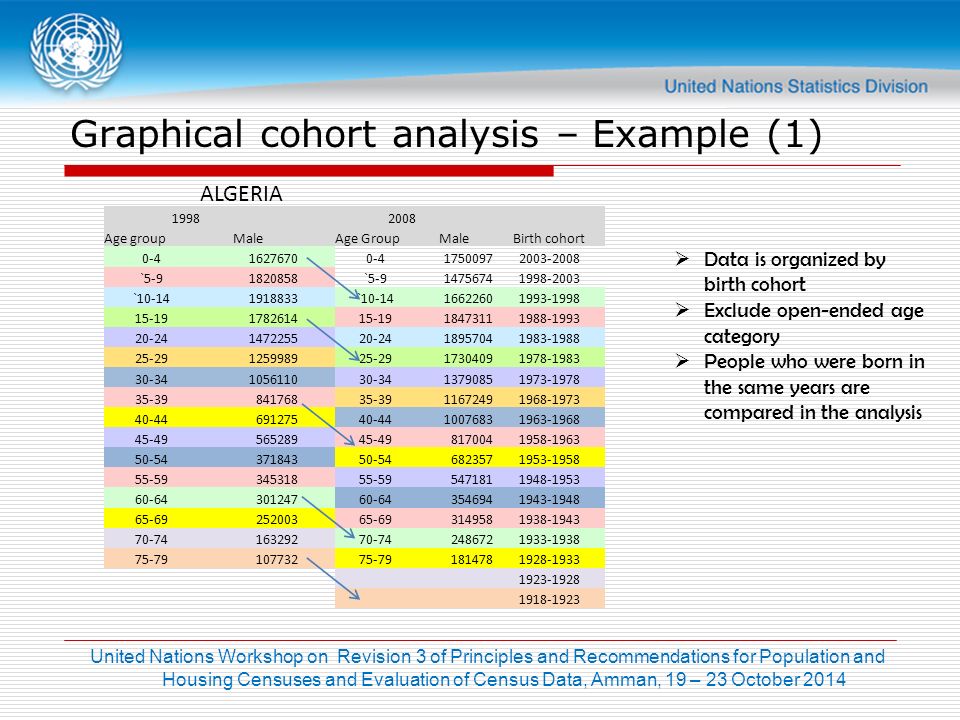Viewport: 960px width, 720px height.
Task: Select birth cohort 1953-1958
Action: click(x=549, y=459)
